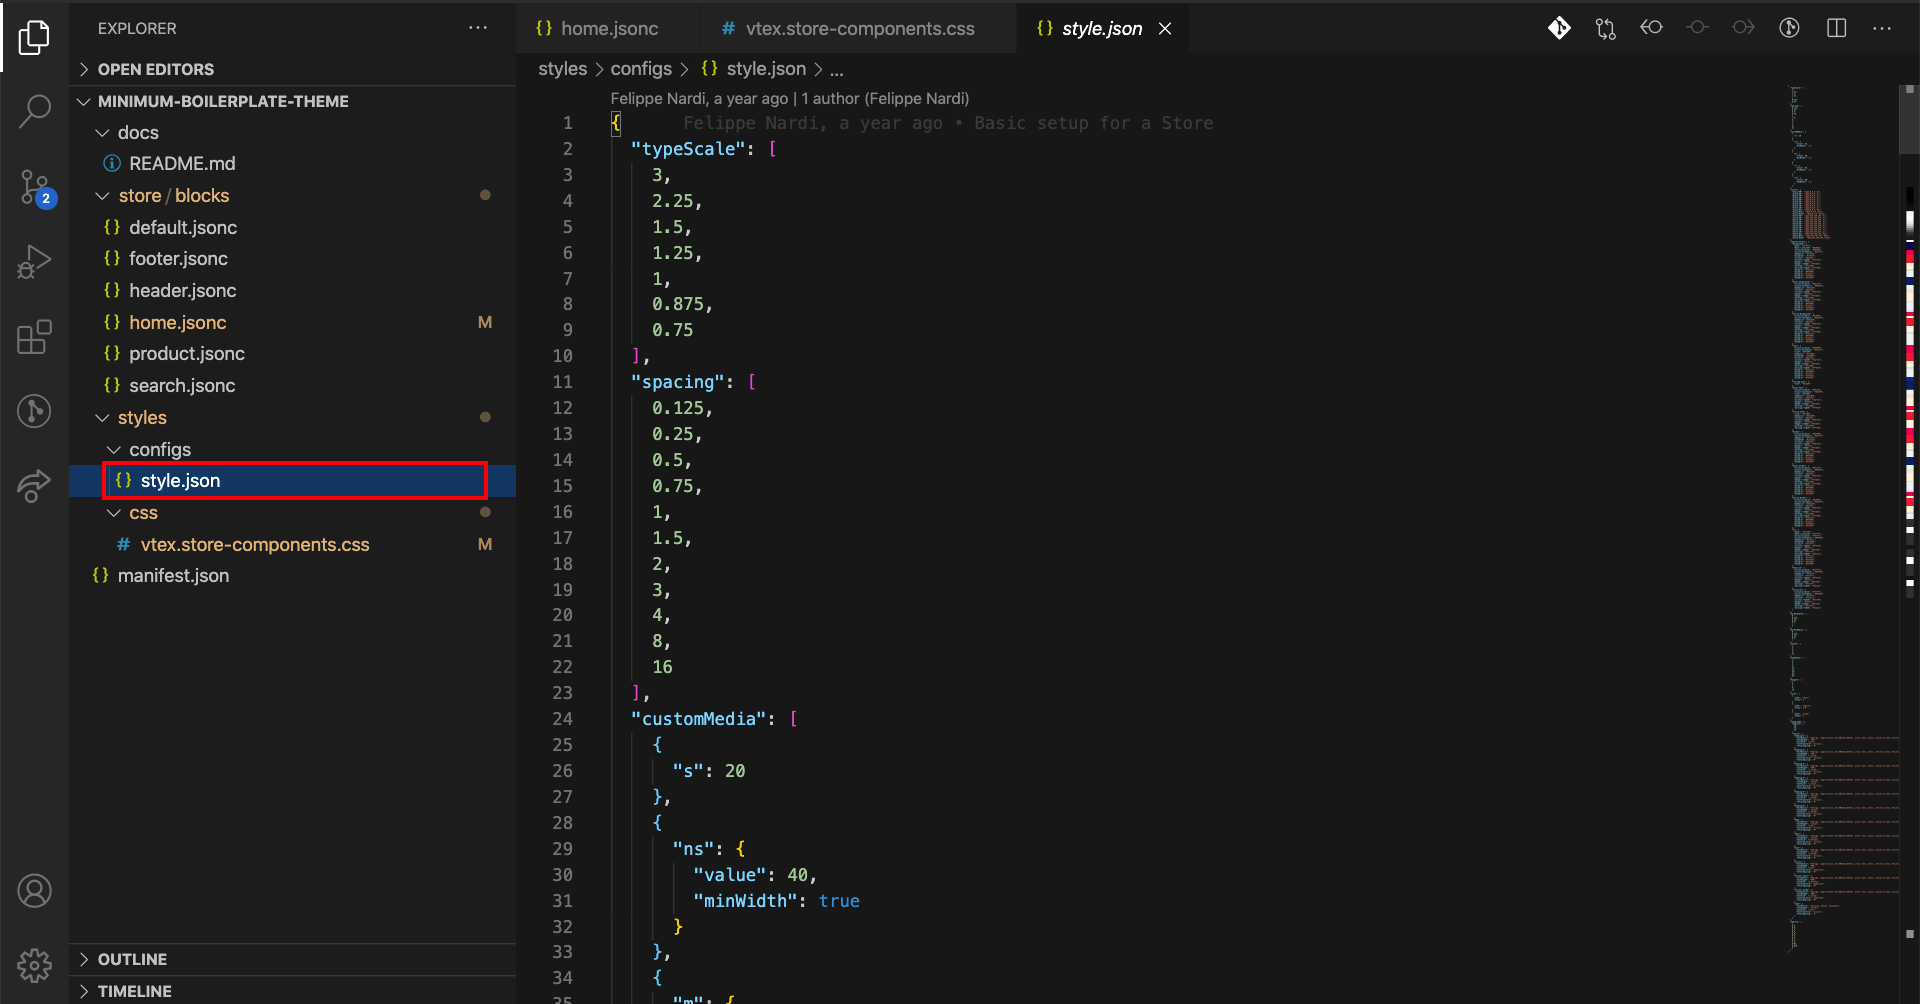Image resolution: width=1920 pixels, height=1004 pixels.
Task: Expand the Timeline section
Action: 292,991
